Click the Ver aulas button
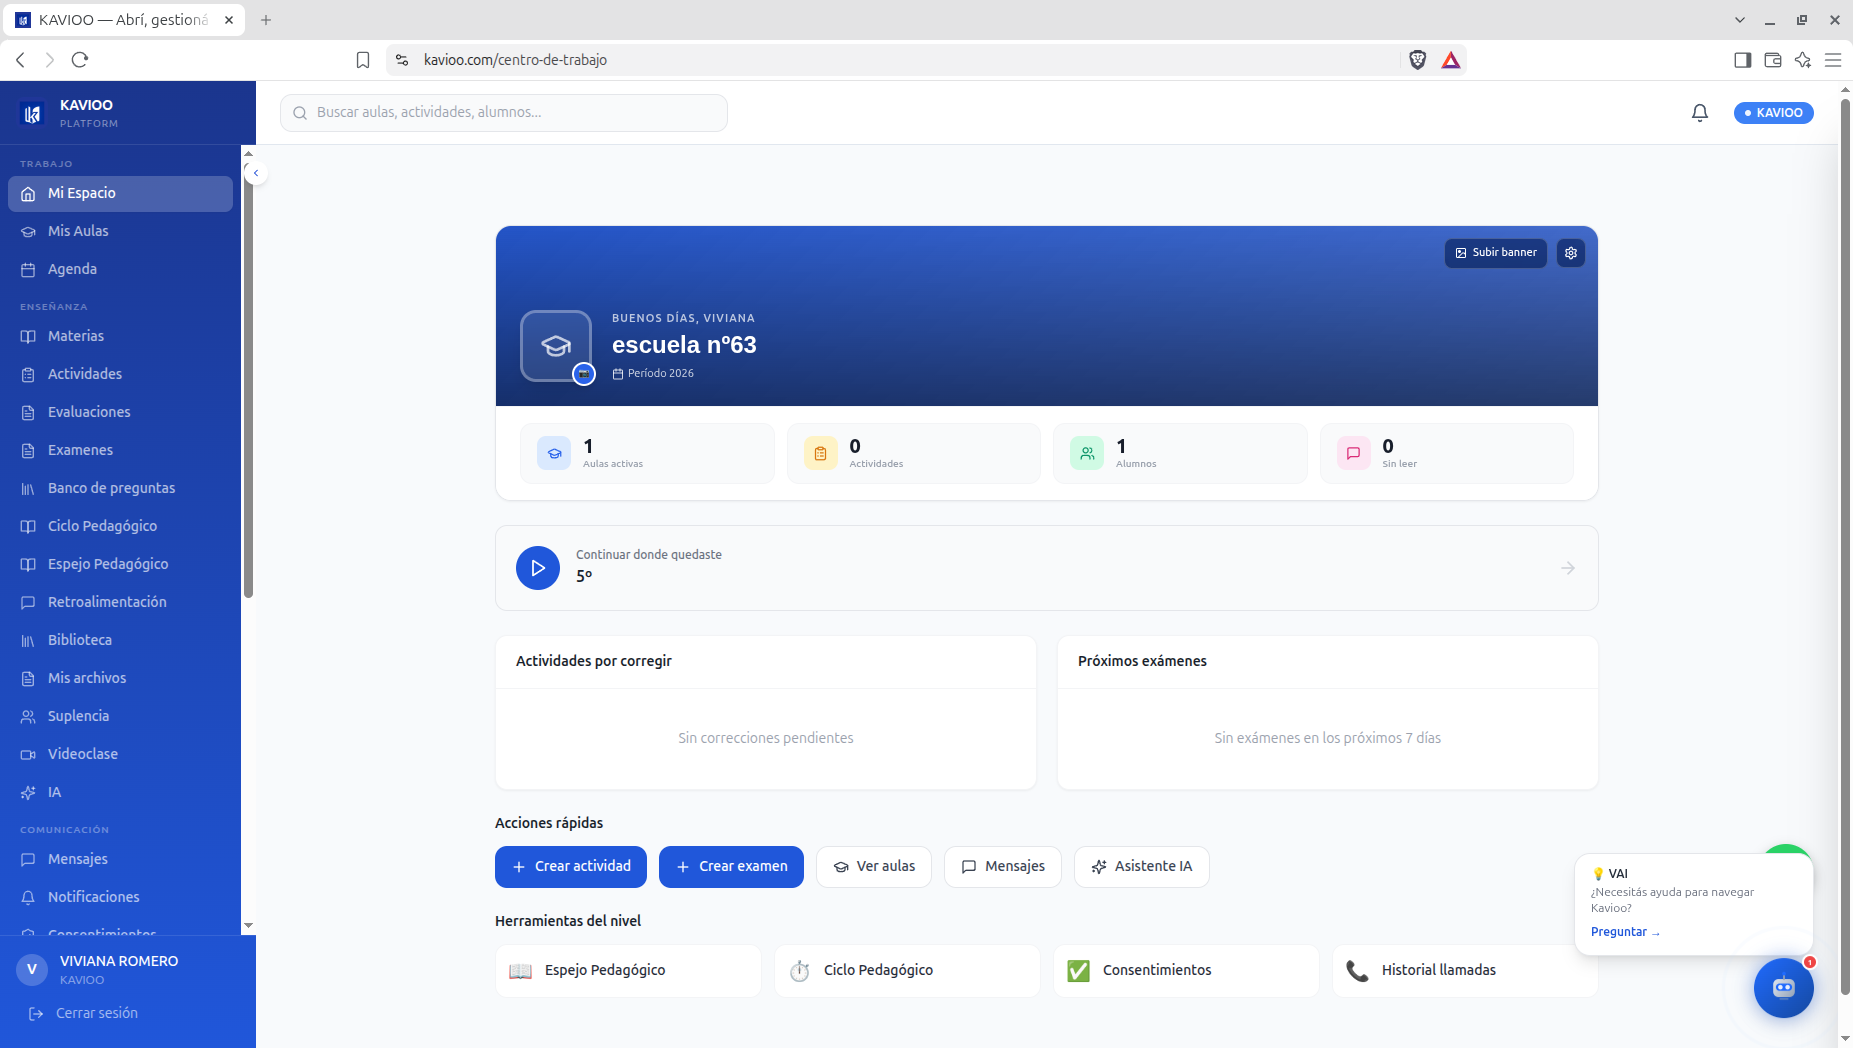1853x1048 pixels. [x=874, y=867]
